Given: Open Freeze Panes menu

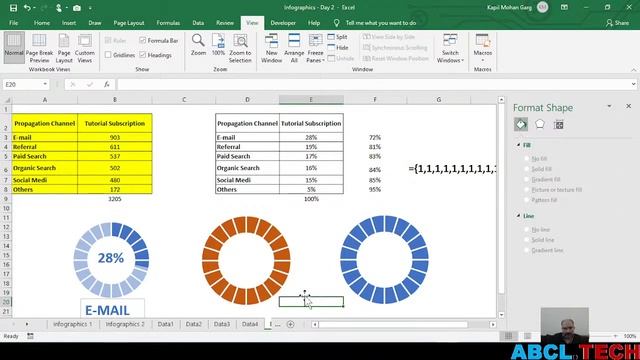Looking at the screenshot, I should pos(315,48).
